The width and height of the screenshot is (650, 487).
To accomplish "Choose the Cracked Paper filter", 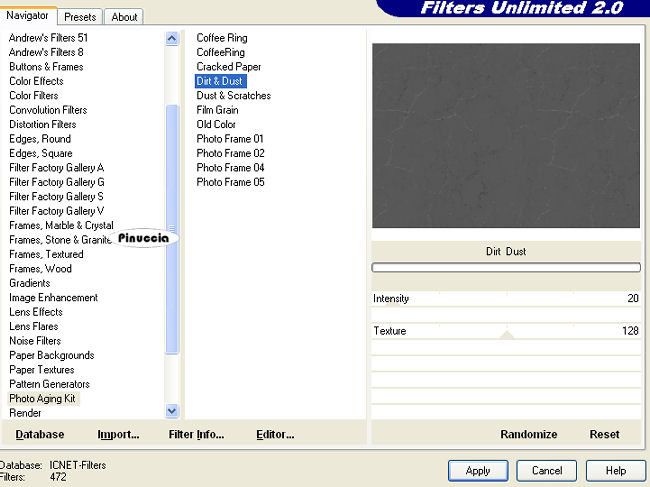I will pyautogui.click(x=229, y=67).
